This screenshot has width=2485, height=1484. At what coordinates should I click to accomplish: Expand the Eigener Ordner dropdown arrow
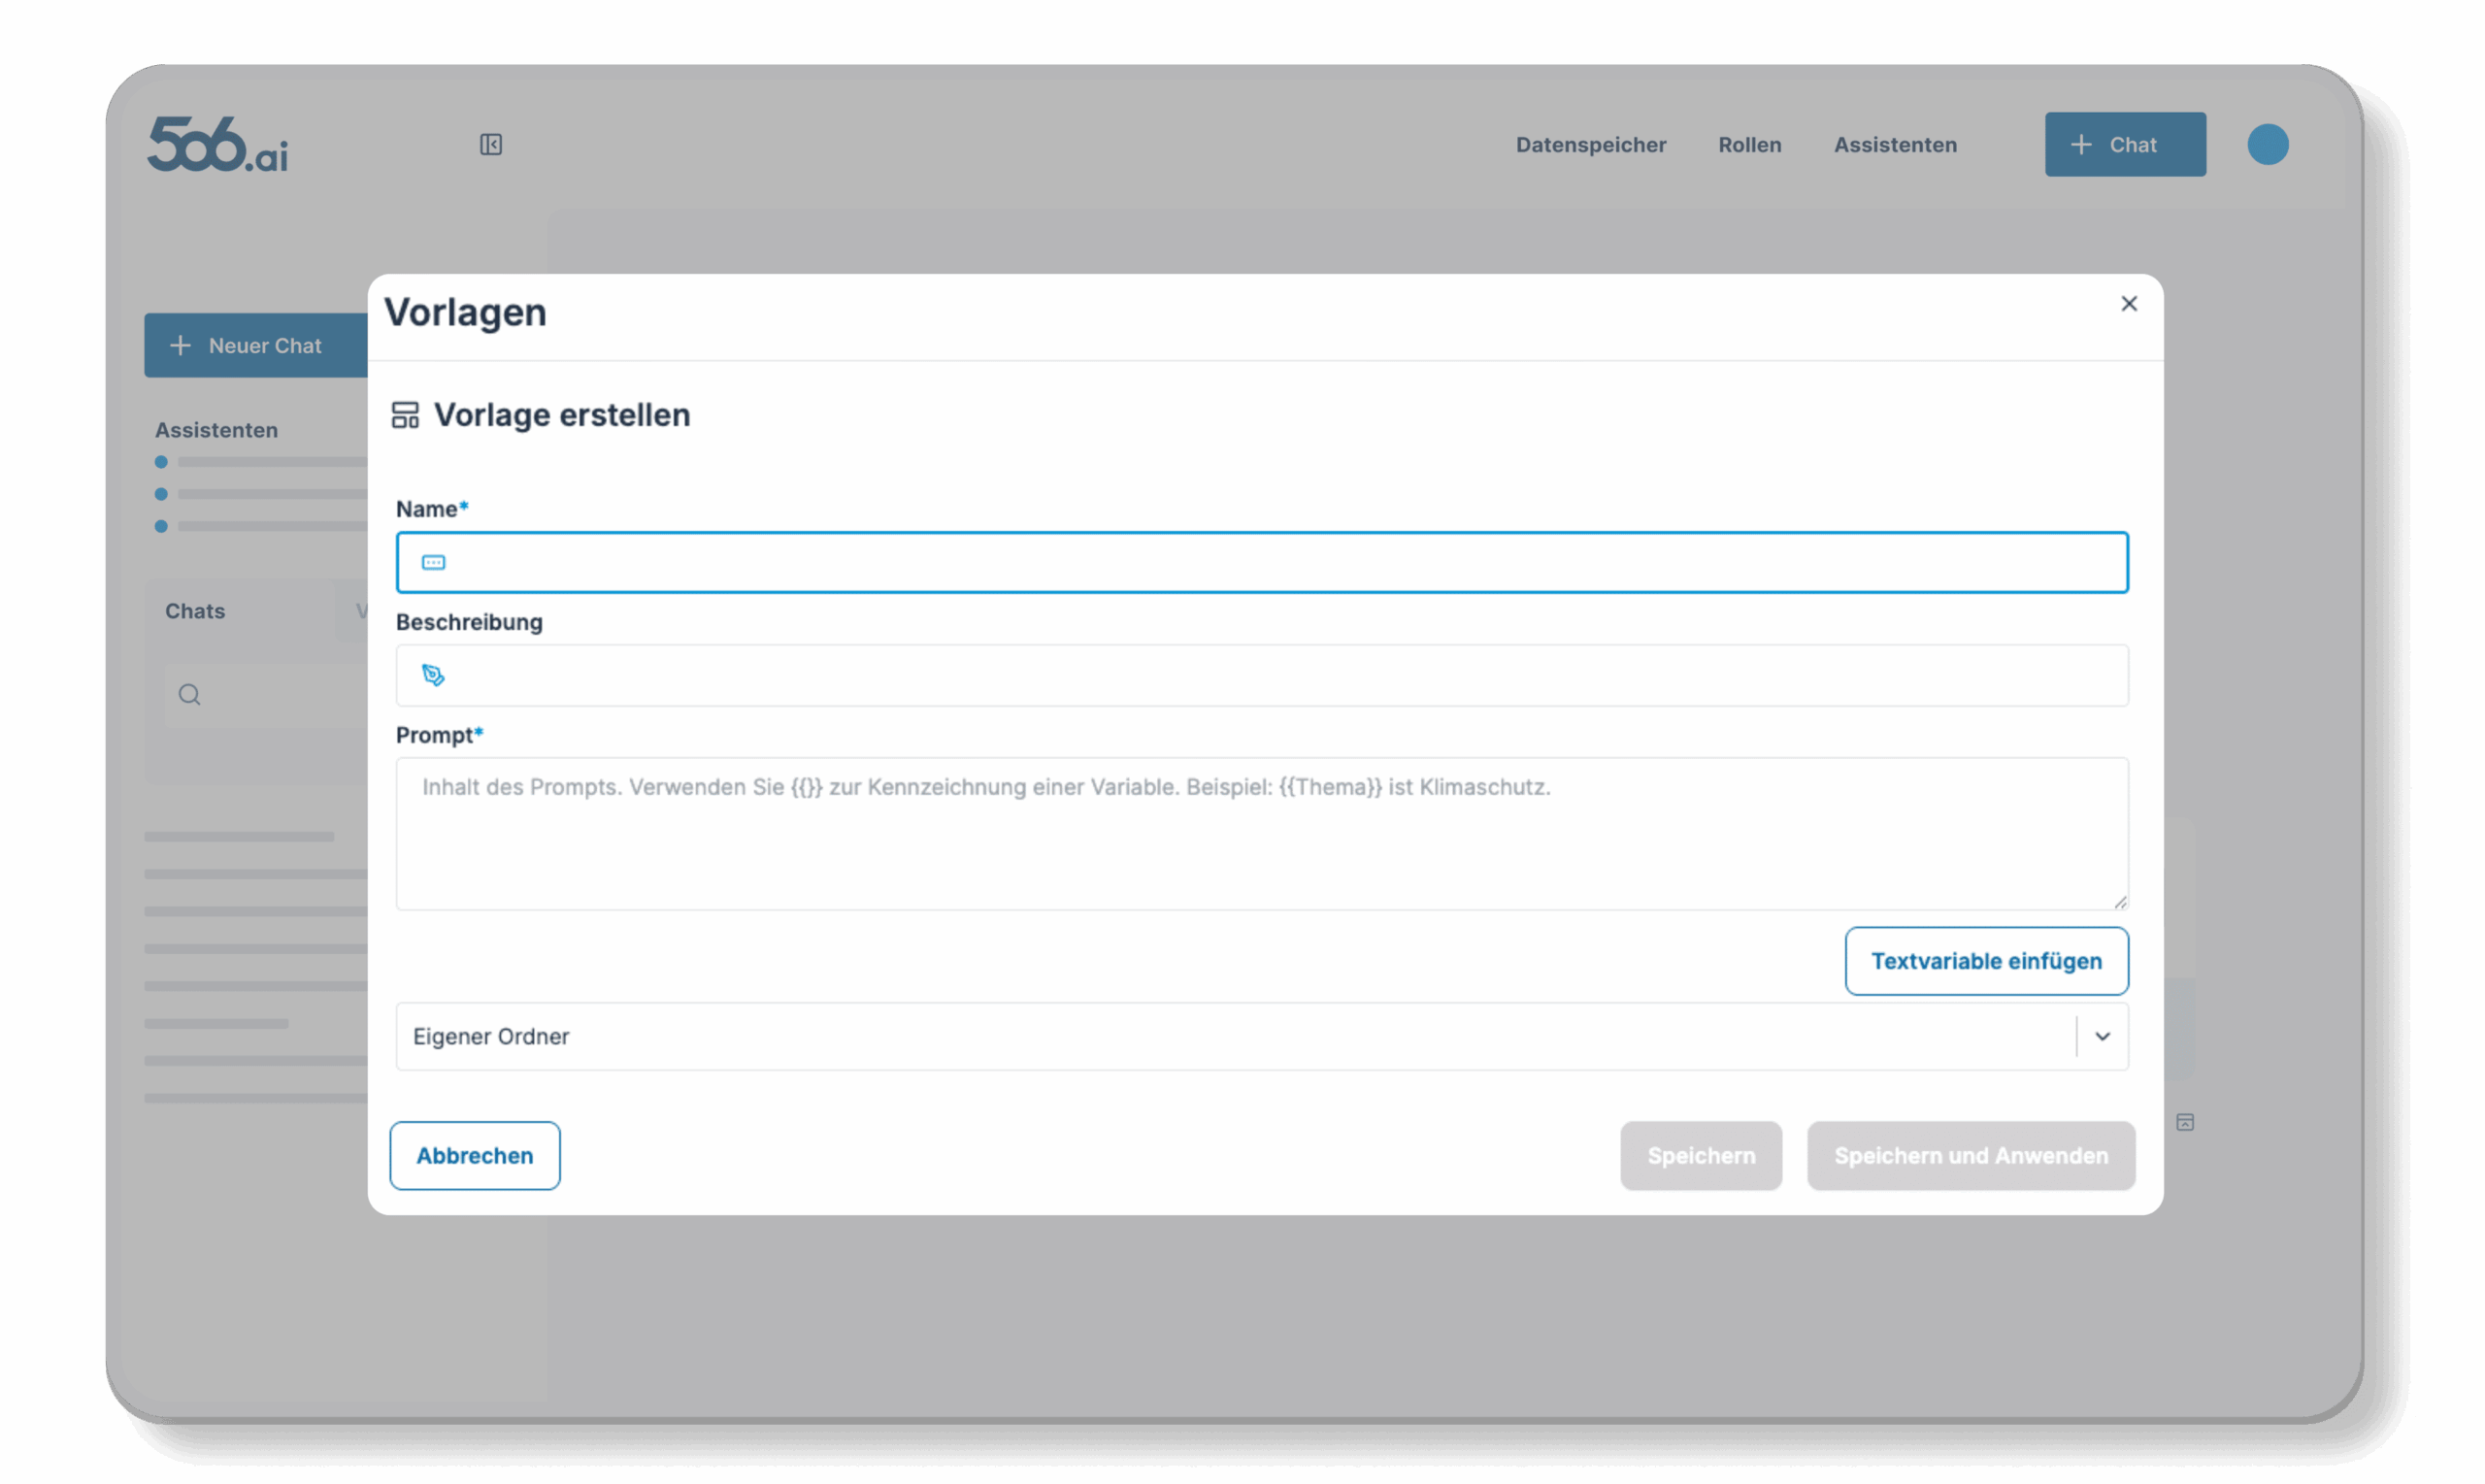pyautogui.click(x=2102, y=1037)
